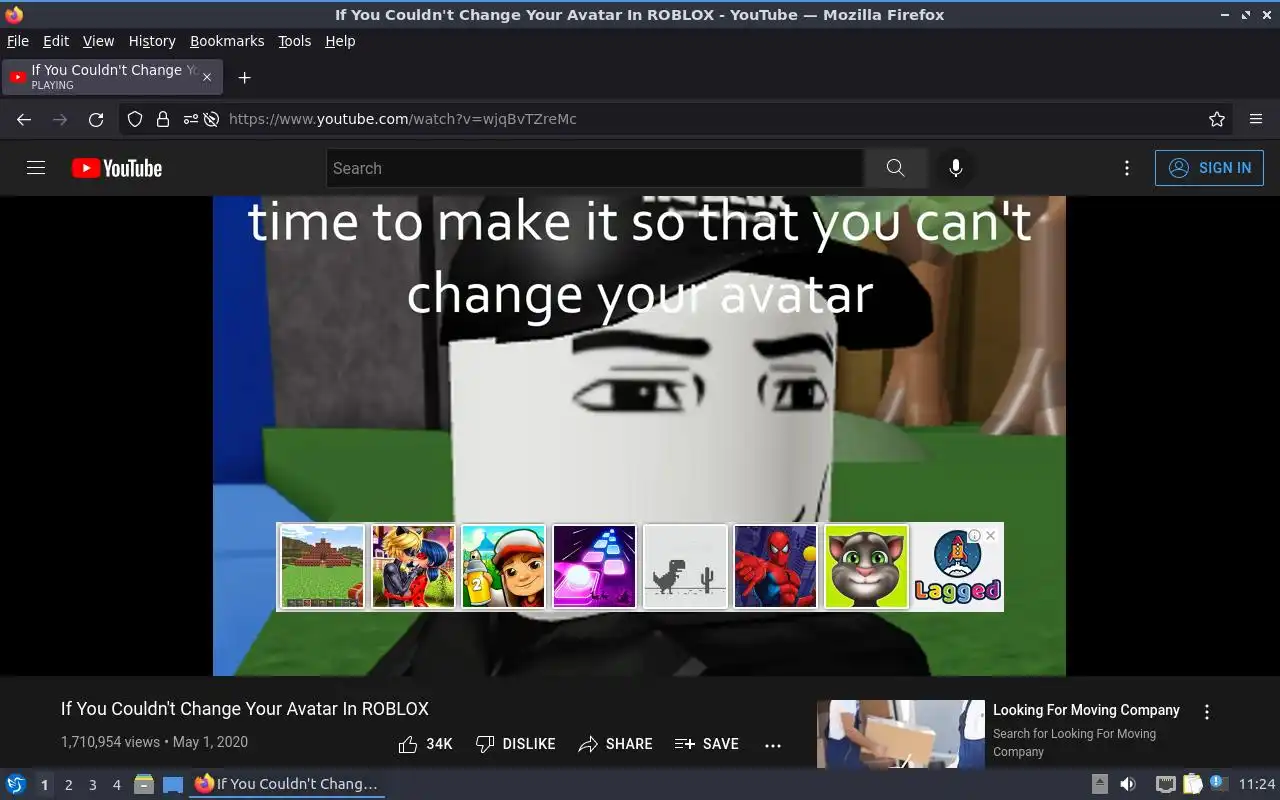Open the Spider-Man game thumbnail

point(775,566)
